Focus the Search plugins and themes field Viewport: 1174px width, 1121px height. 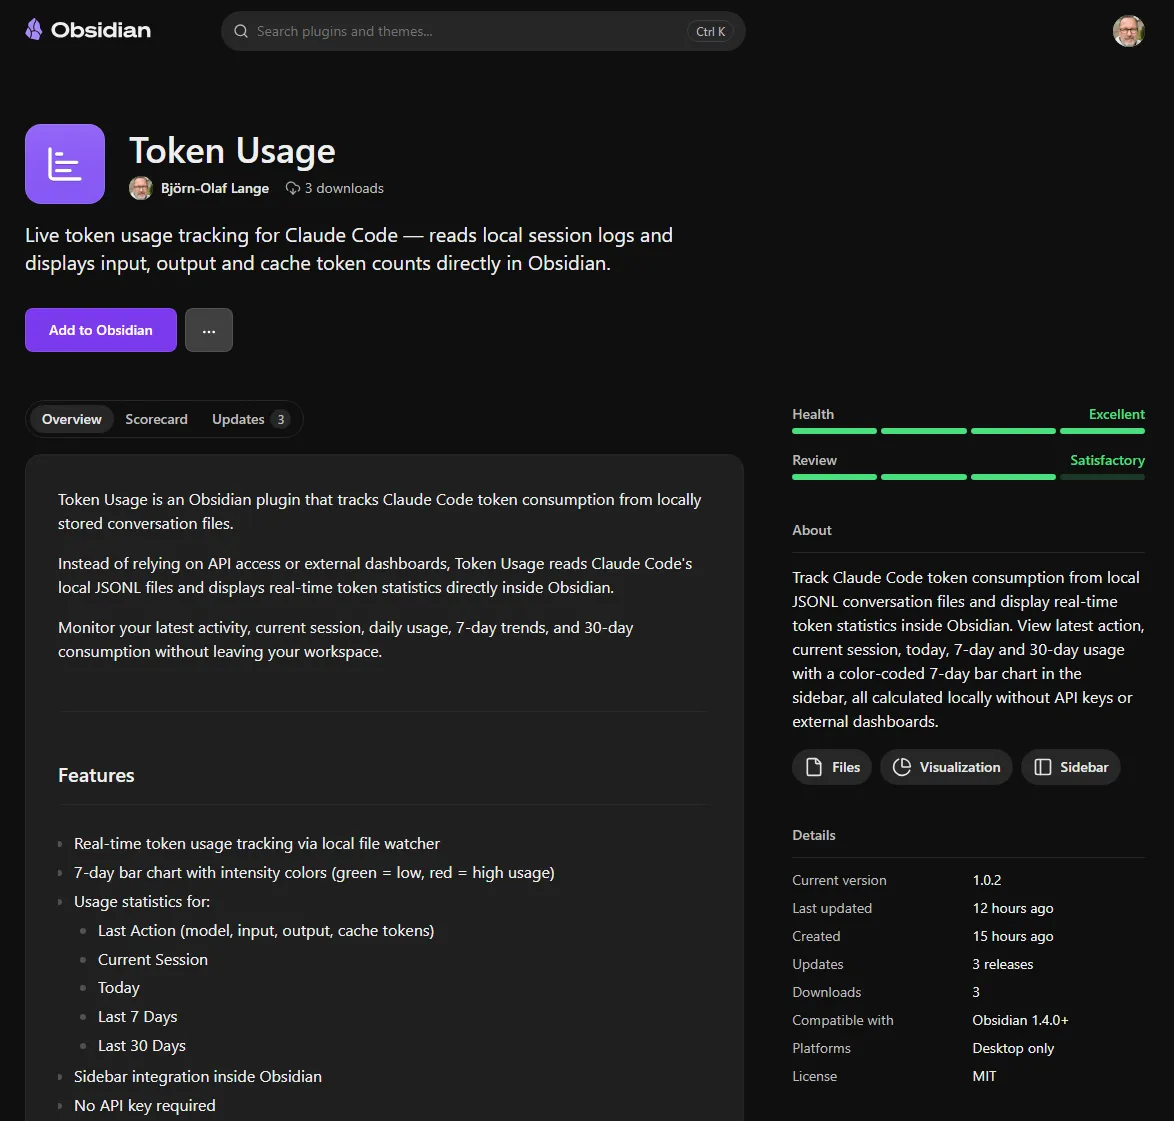point(483,31)
